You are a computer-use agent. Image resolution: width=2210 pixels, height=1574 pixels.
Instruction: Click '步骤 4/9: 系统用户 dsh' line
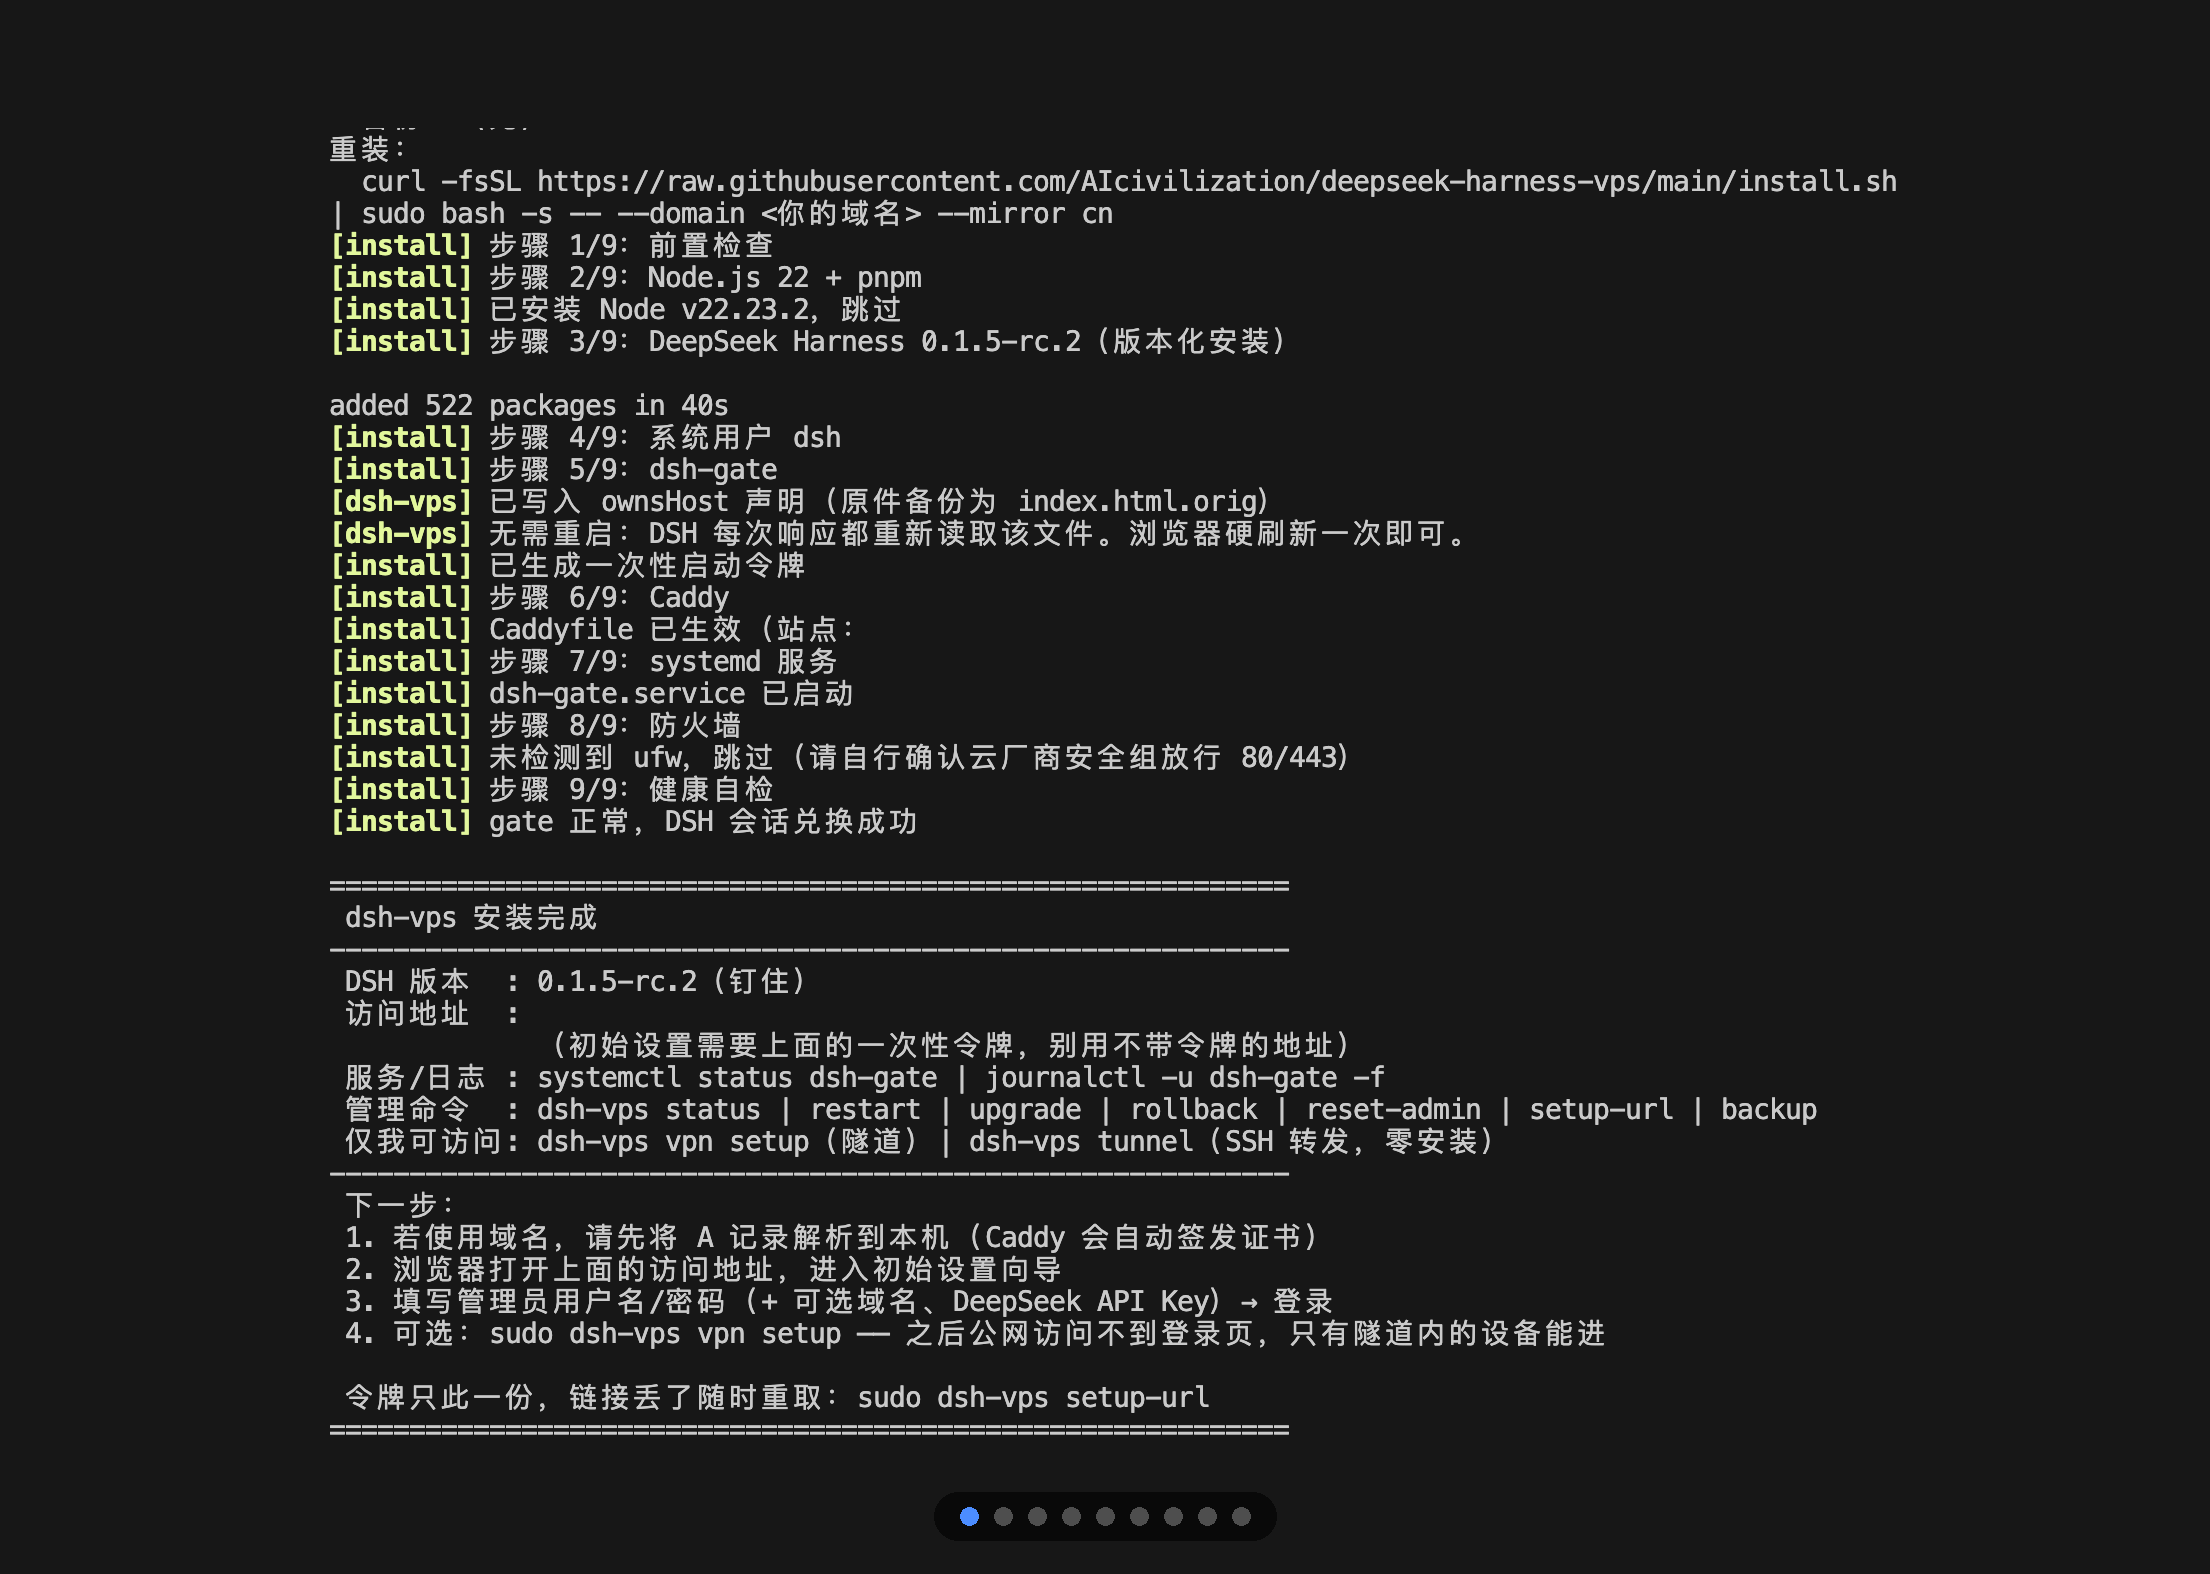[x=585, y=437]
